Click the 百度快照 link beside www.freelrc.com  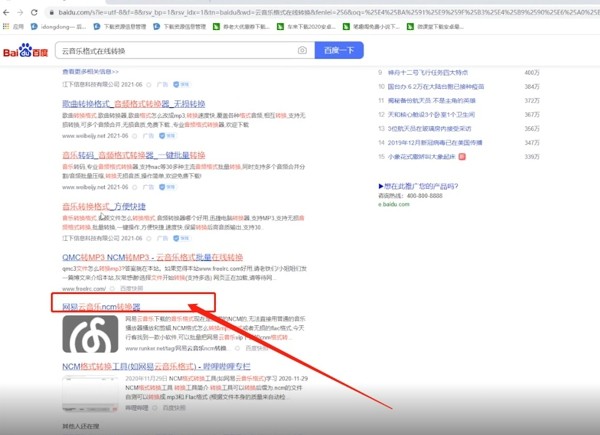(132, 288)
